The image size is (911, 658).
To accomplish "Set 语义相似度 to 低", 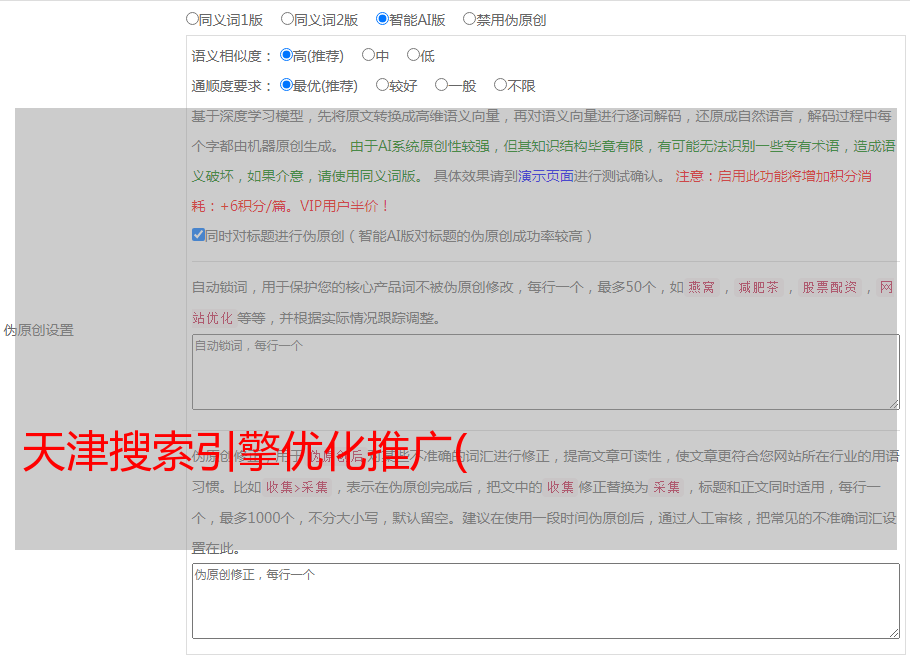I will point(413,56).
